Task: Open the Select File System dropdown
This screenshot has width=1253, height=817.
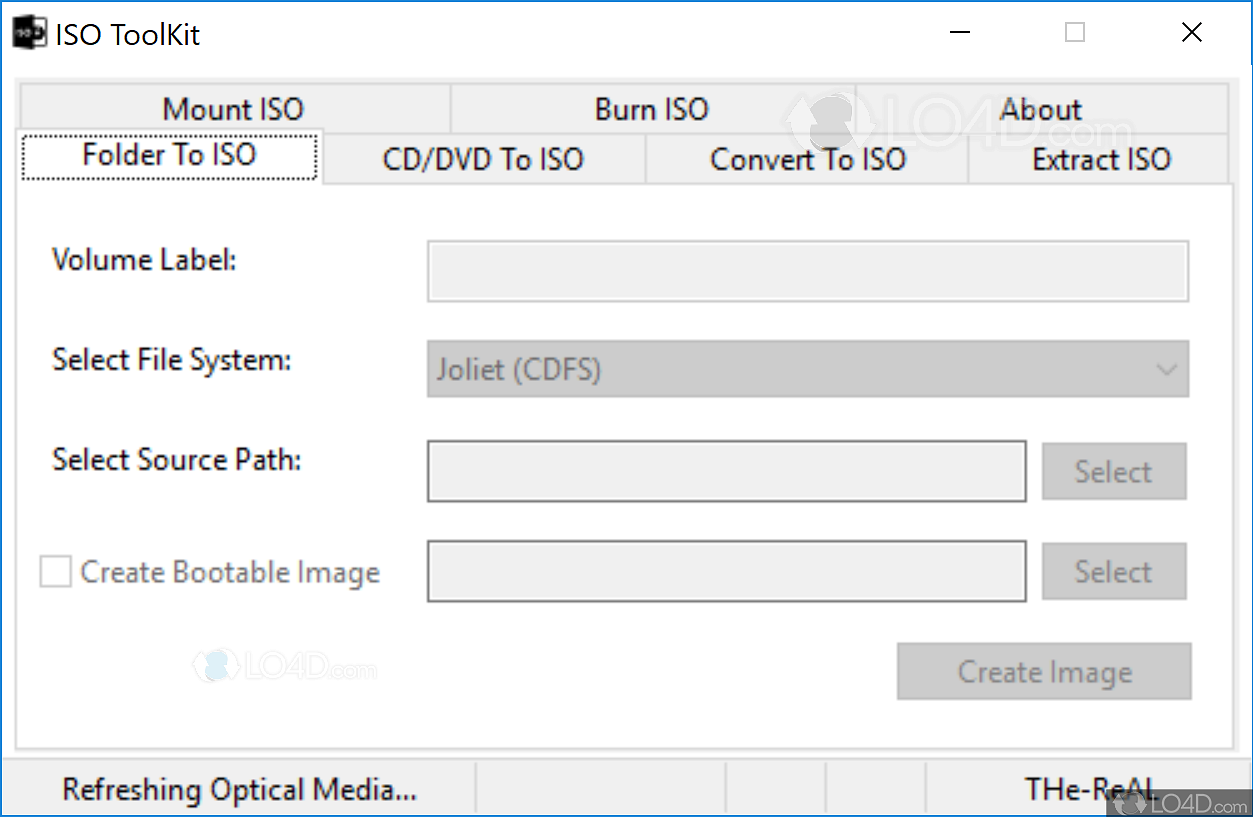Action: click(x=807, y=369)
